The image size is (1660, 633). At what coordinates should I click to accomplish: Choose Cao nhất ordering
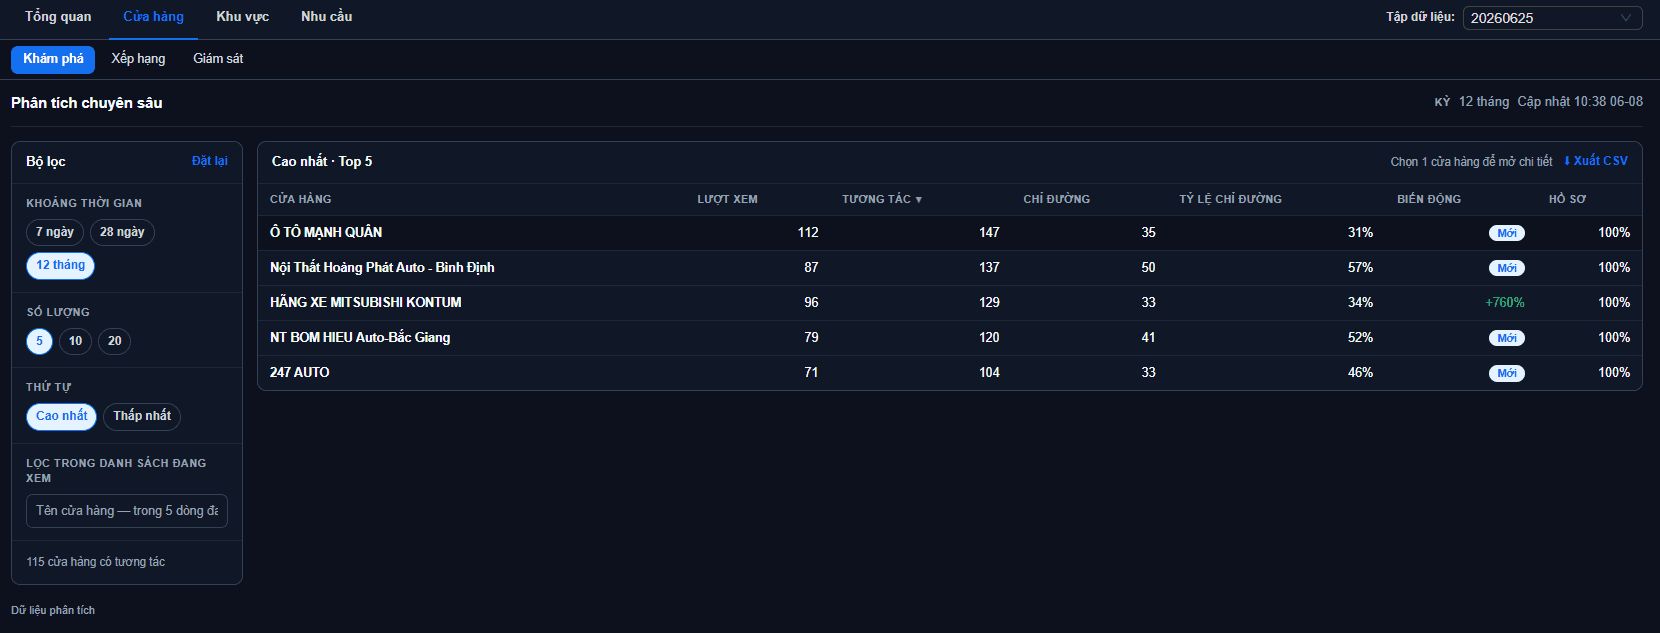coord(61,416)
